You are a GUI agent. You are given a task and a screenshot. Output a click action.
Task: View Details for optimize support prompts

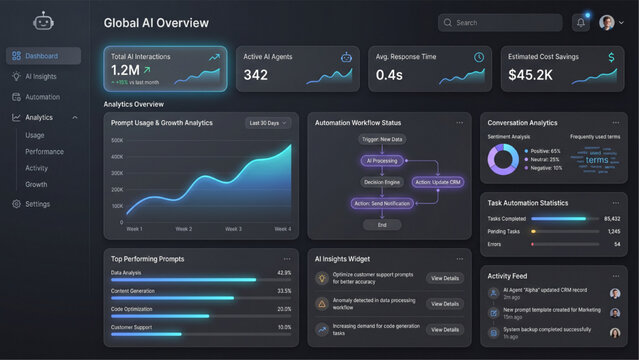tap(445, 278)
